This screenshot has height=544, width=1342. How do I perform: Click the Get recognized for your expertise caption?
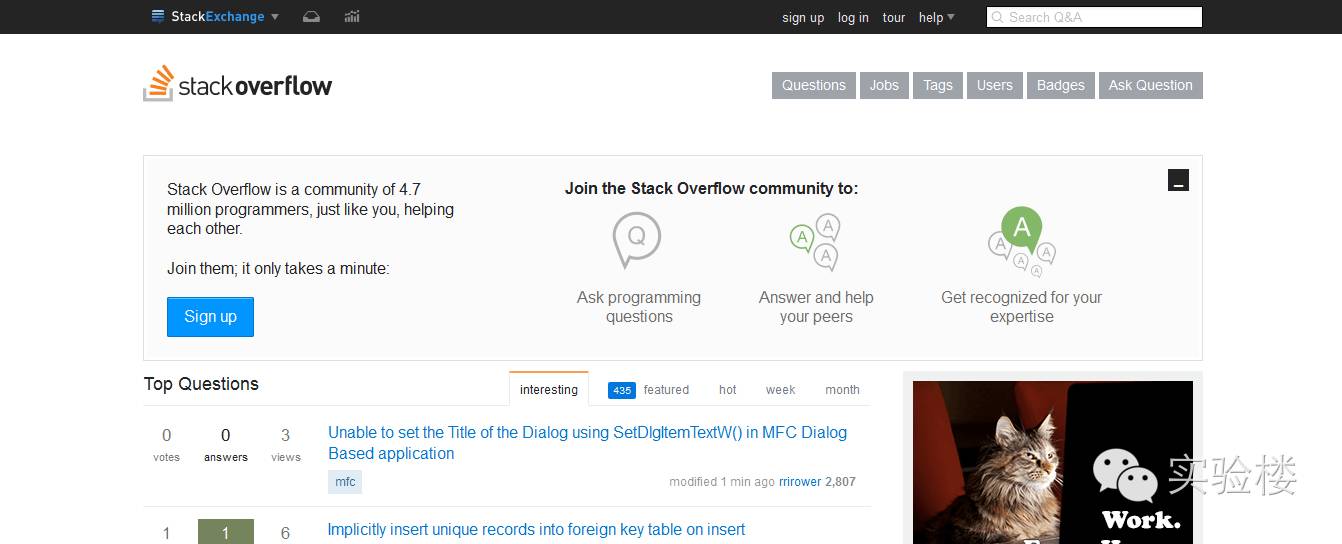[x=1022, y=307]
